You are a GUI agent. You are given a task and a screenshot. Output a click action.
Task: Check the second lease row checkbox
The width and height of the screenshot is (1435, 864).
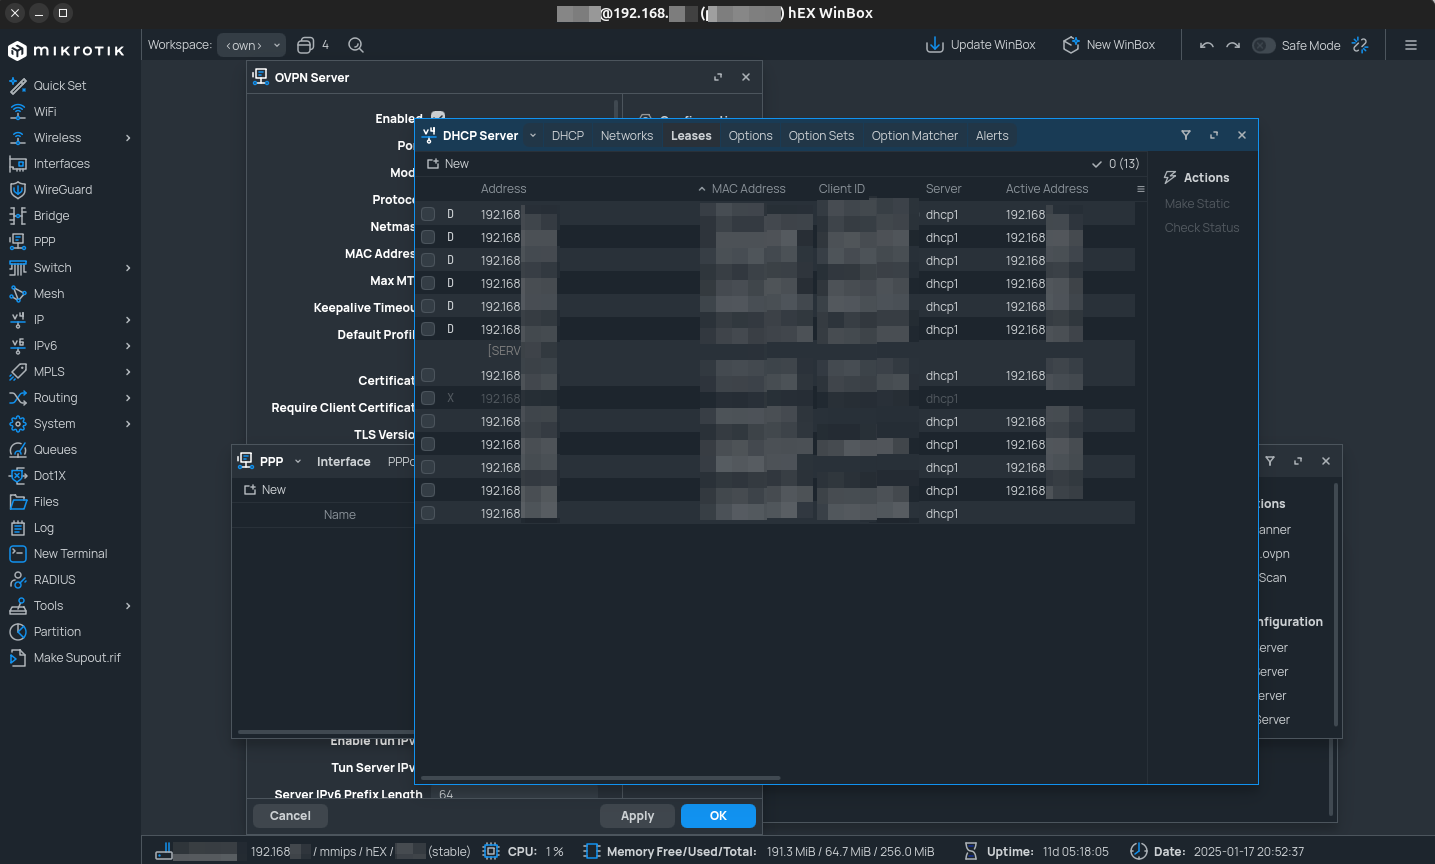pos(428,237)
